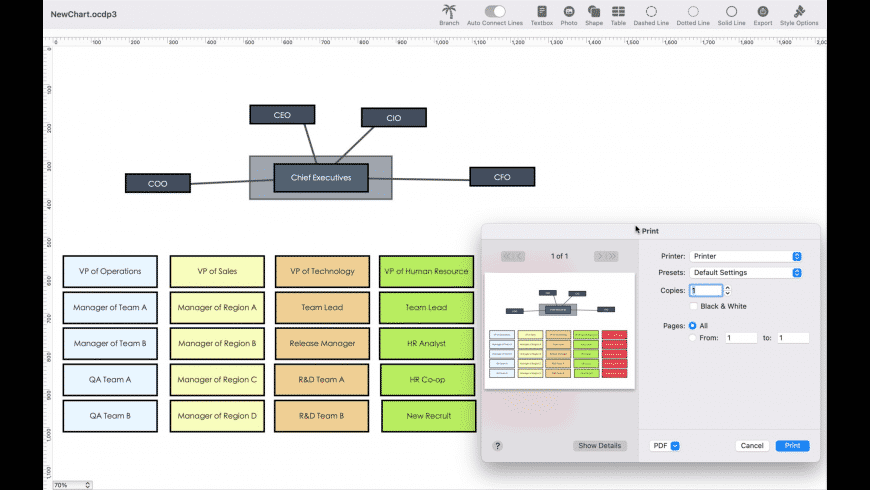Select the Manager of Region B box
Image resolution: width=870 pixels, height=490 pixels.
point(217,343)
